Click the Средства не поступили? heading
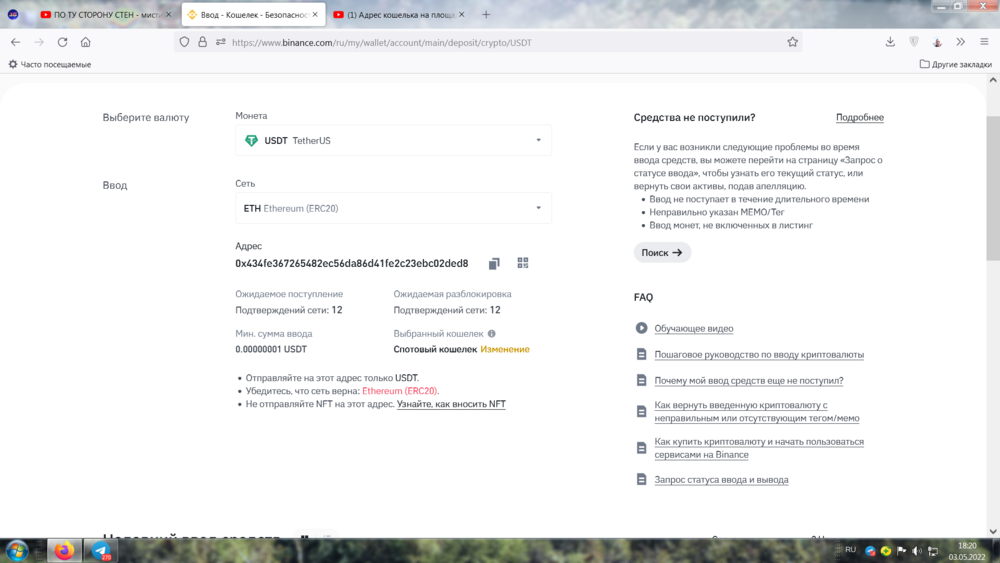1000x563 pixels. (694, 117)
